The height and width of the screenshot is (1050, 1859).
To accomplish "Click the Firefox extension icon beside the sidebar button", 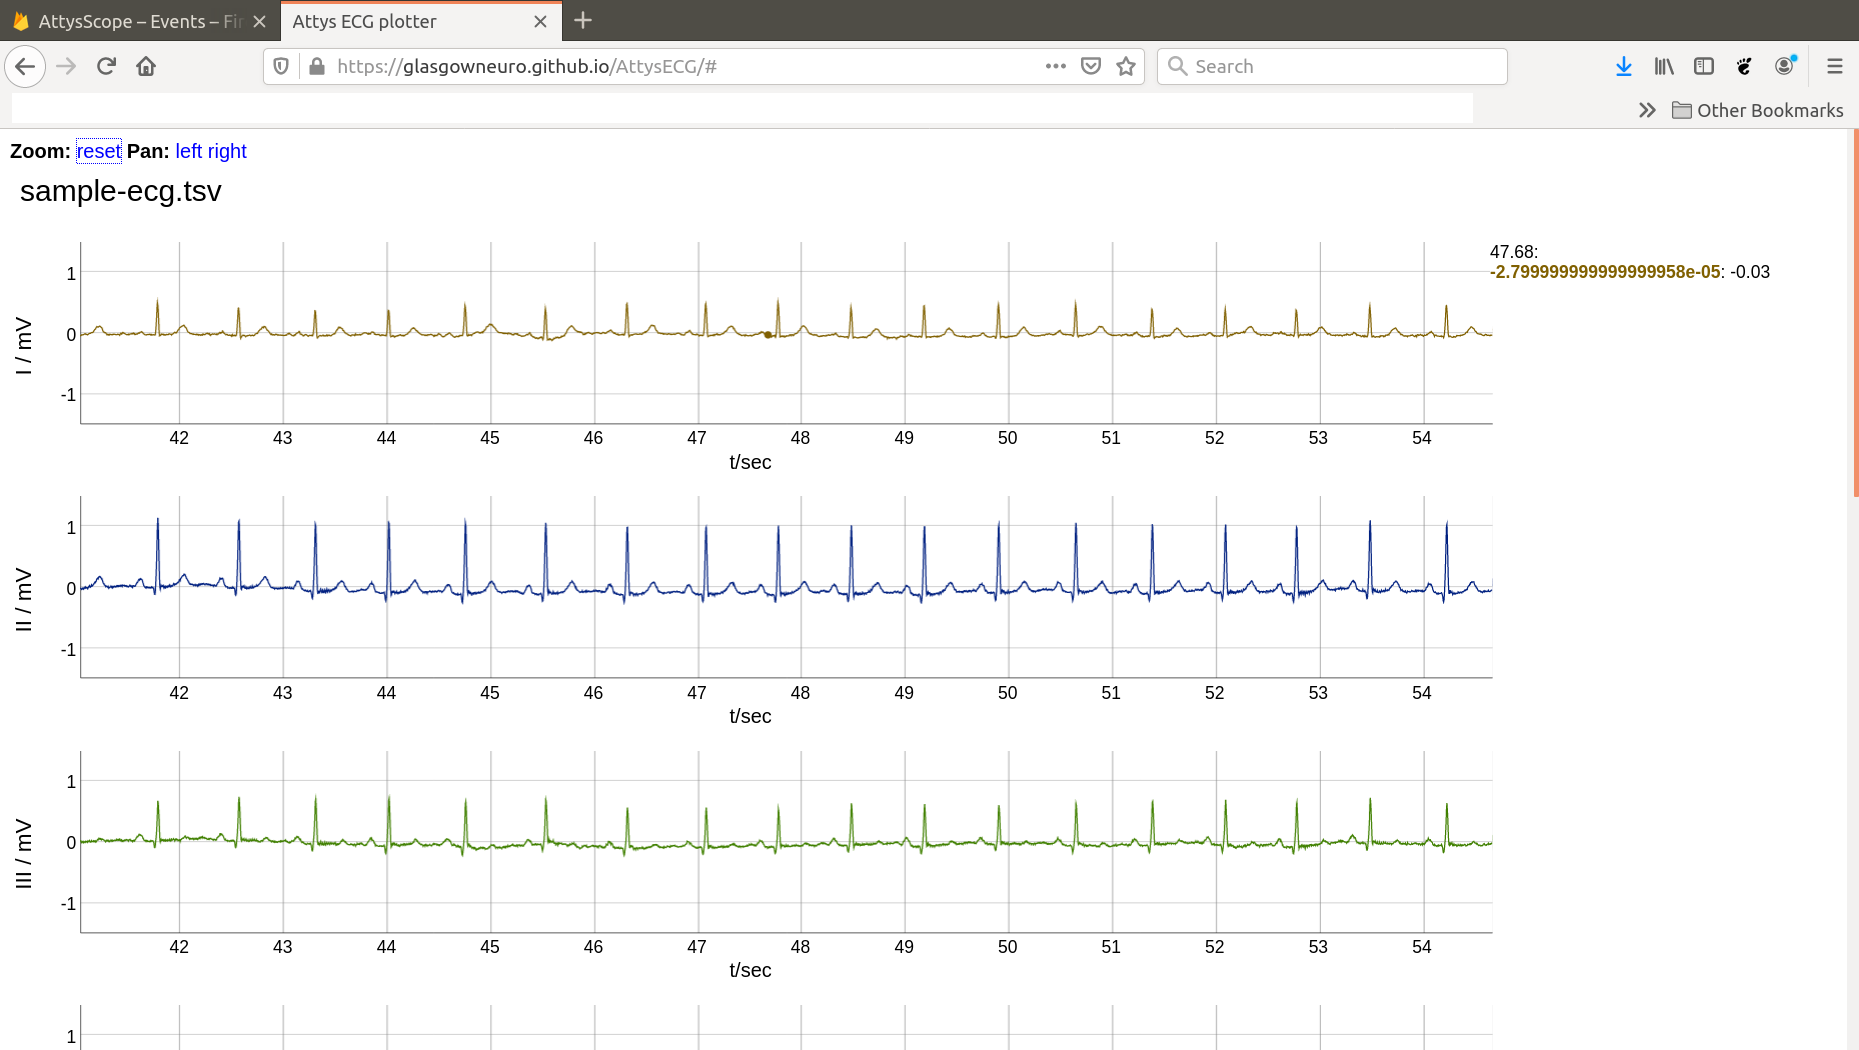I will pos(1745,67).
